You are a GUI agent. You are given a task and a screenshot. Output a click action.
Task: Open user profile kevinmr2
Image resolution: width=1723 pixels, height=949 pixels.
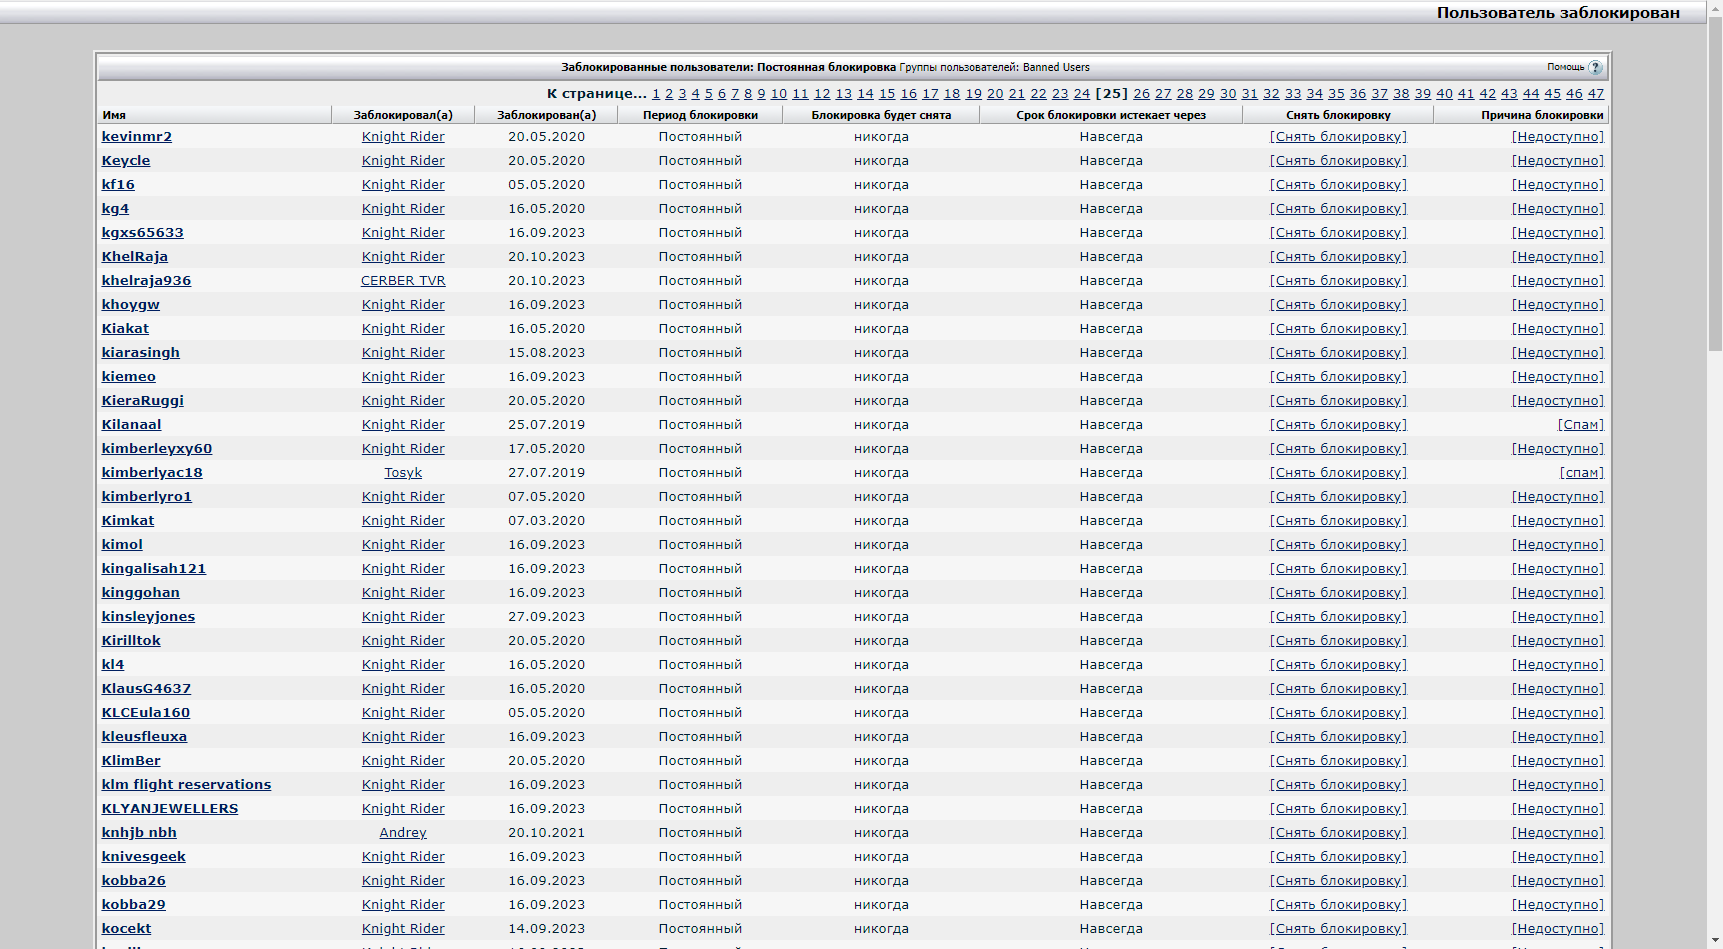click(136, 137)
